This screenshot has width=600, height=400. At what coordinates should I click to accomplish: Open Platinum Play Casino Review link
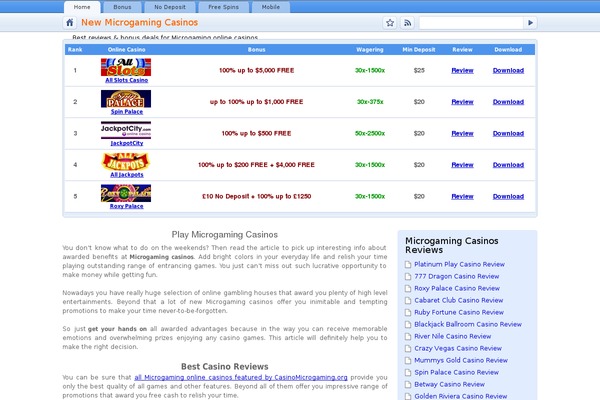(459, 264)
